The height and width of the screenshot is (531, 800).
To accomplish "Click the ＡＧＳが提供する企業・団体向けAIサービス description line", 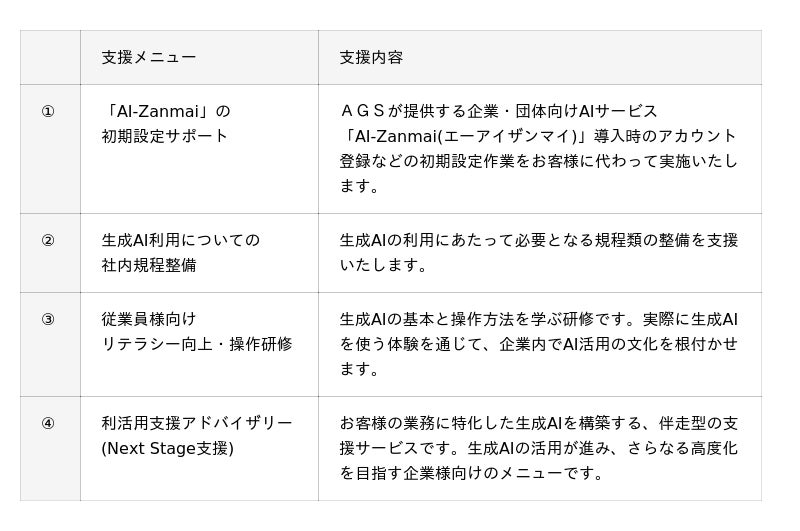I will click(x=499, y=111).
